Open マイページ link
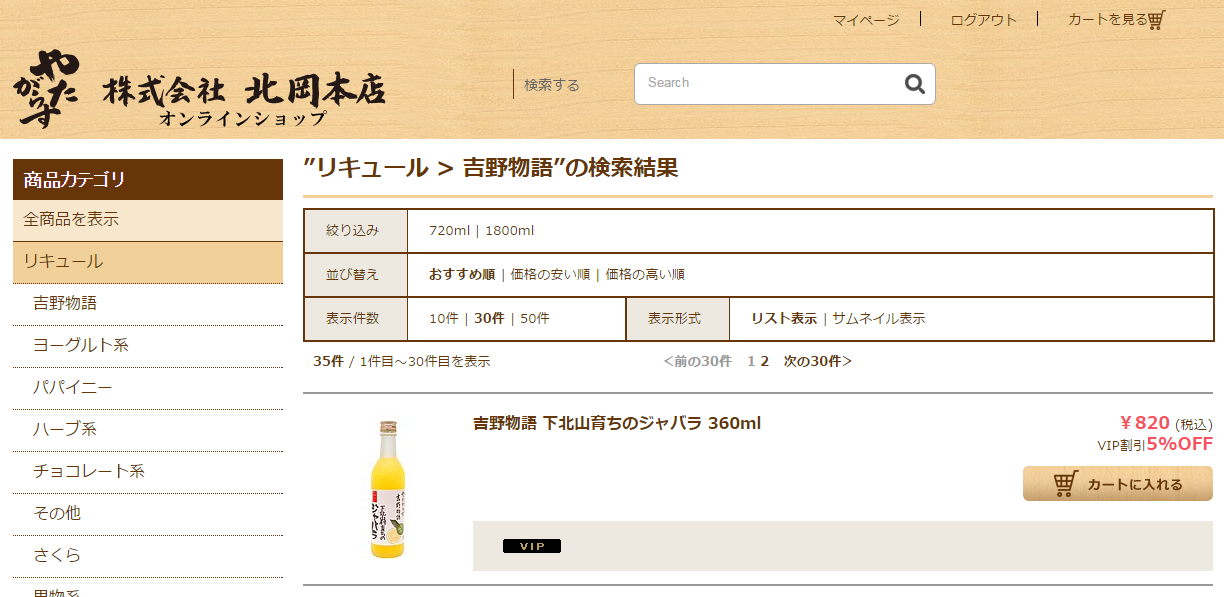This screenshot has width=1224, height=597. [866, 20]
